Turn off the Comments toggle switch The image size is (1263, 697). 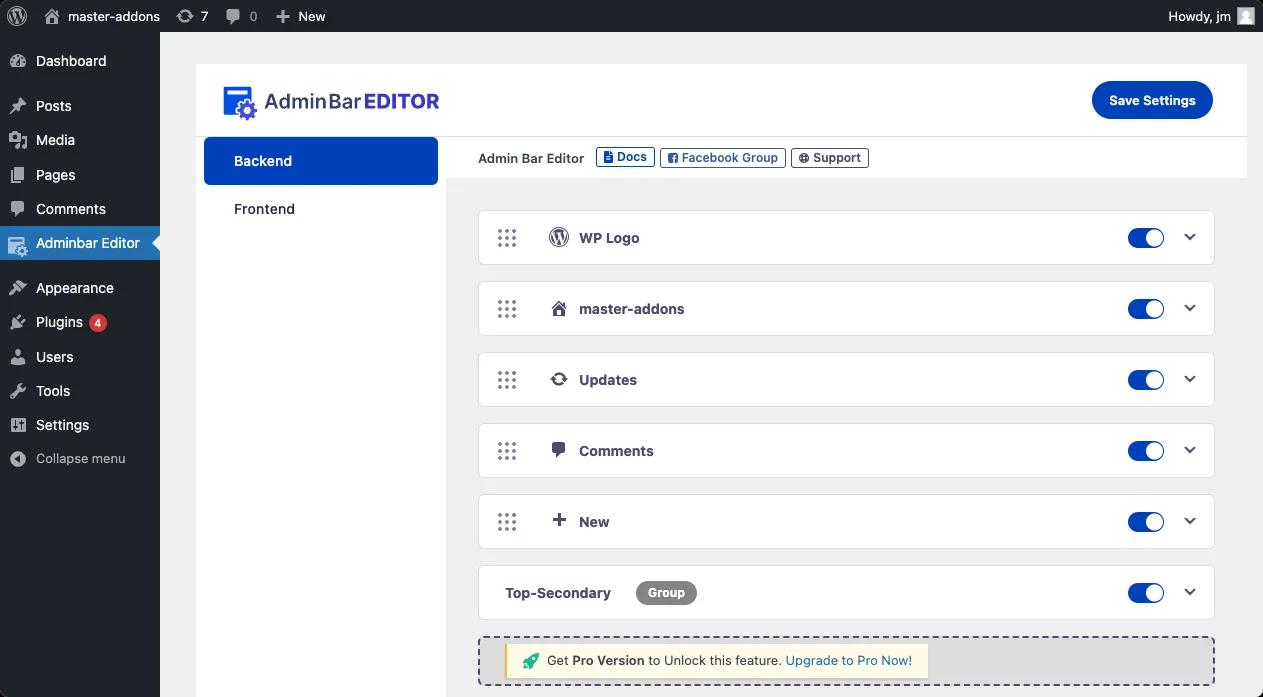click(x=1146, y=450)
